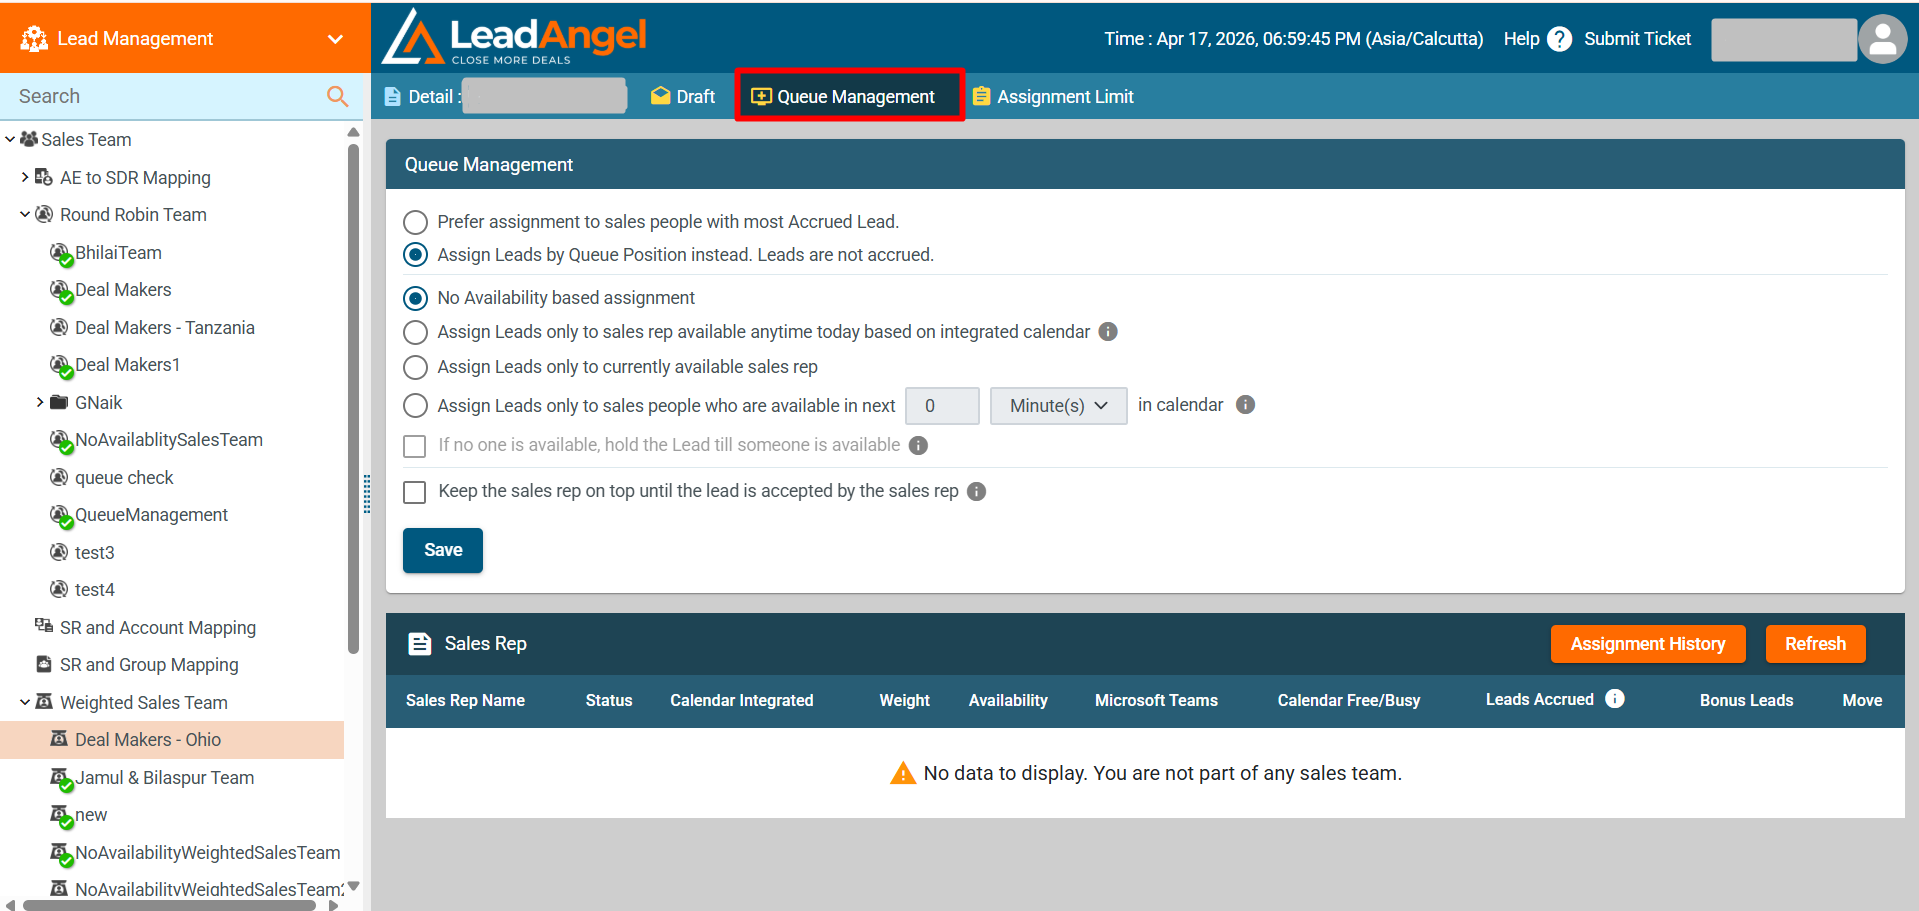Open Assignment History
The image size is (1919, 911).
point(1648,644)
